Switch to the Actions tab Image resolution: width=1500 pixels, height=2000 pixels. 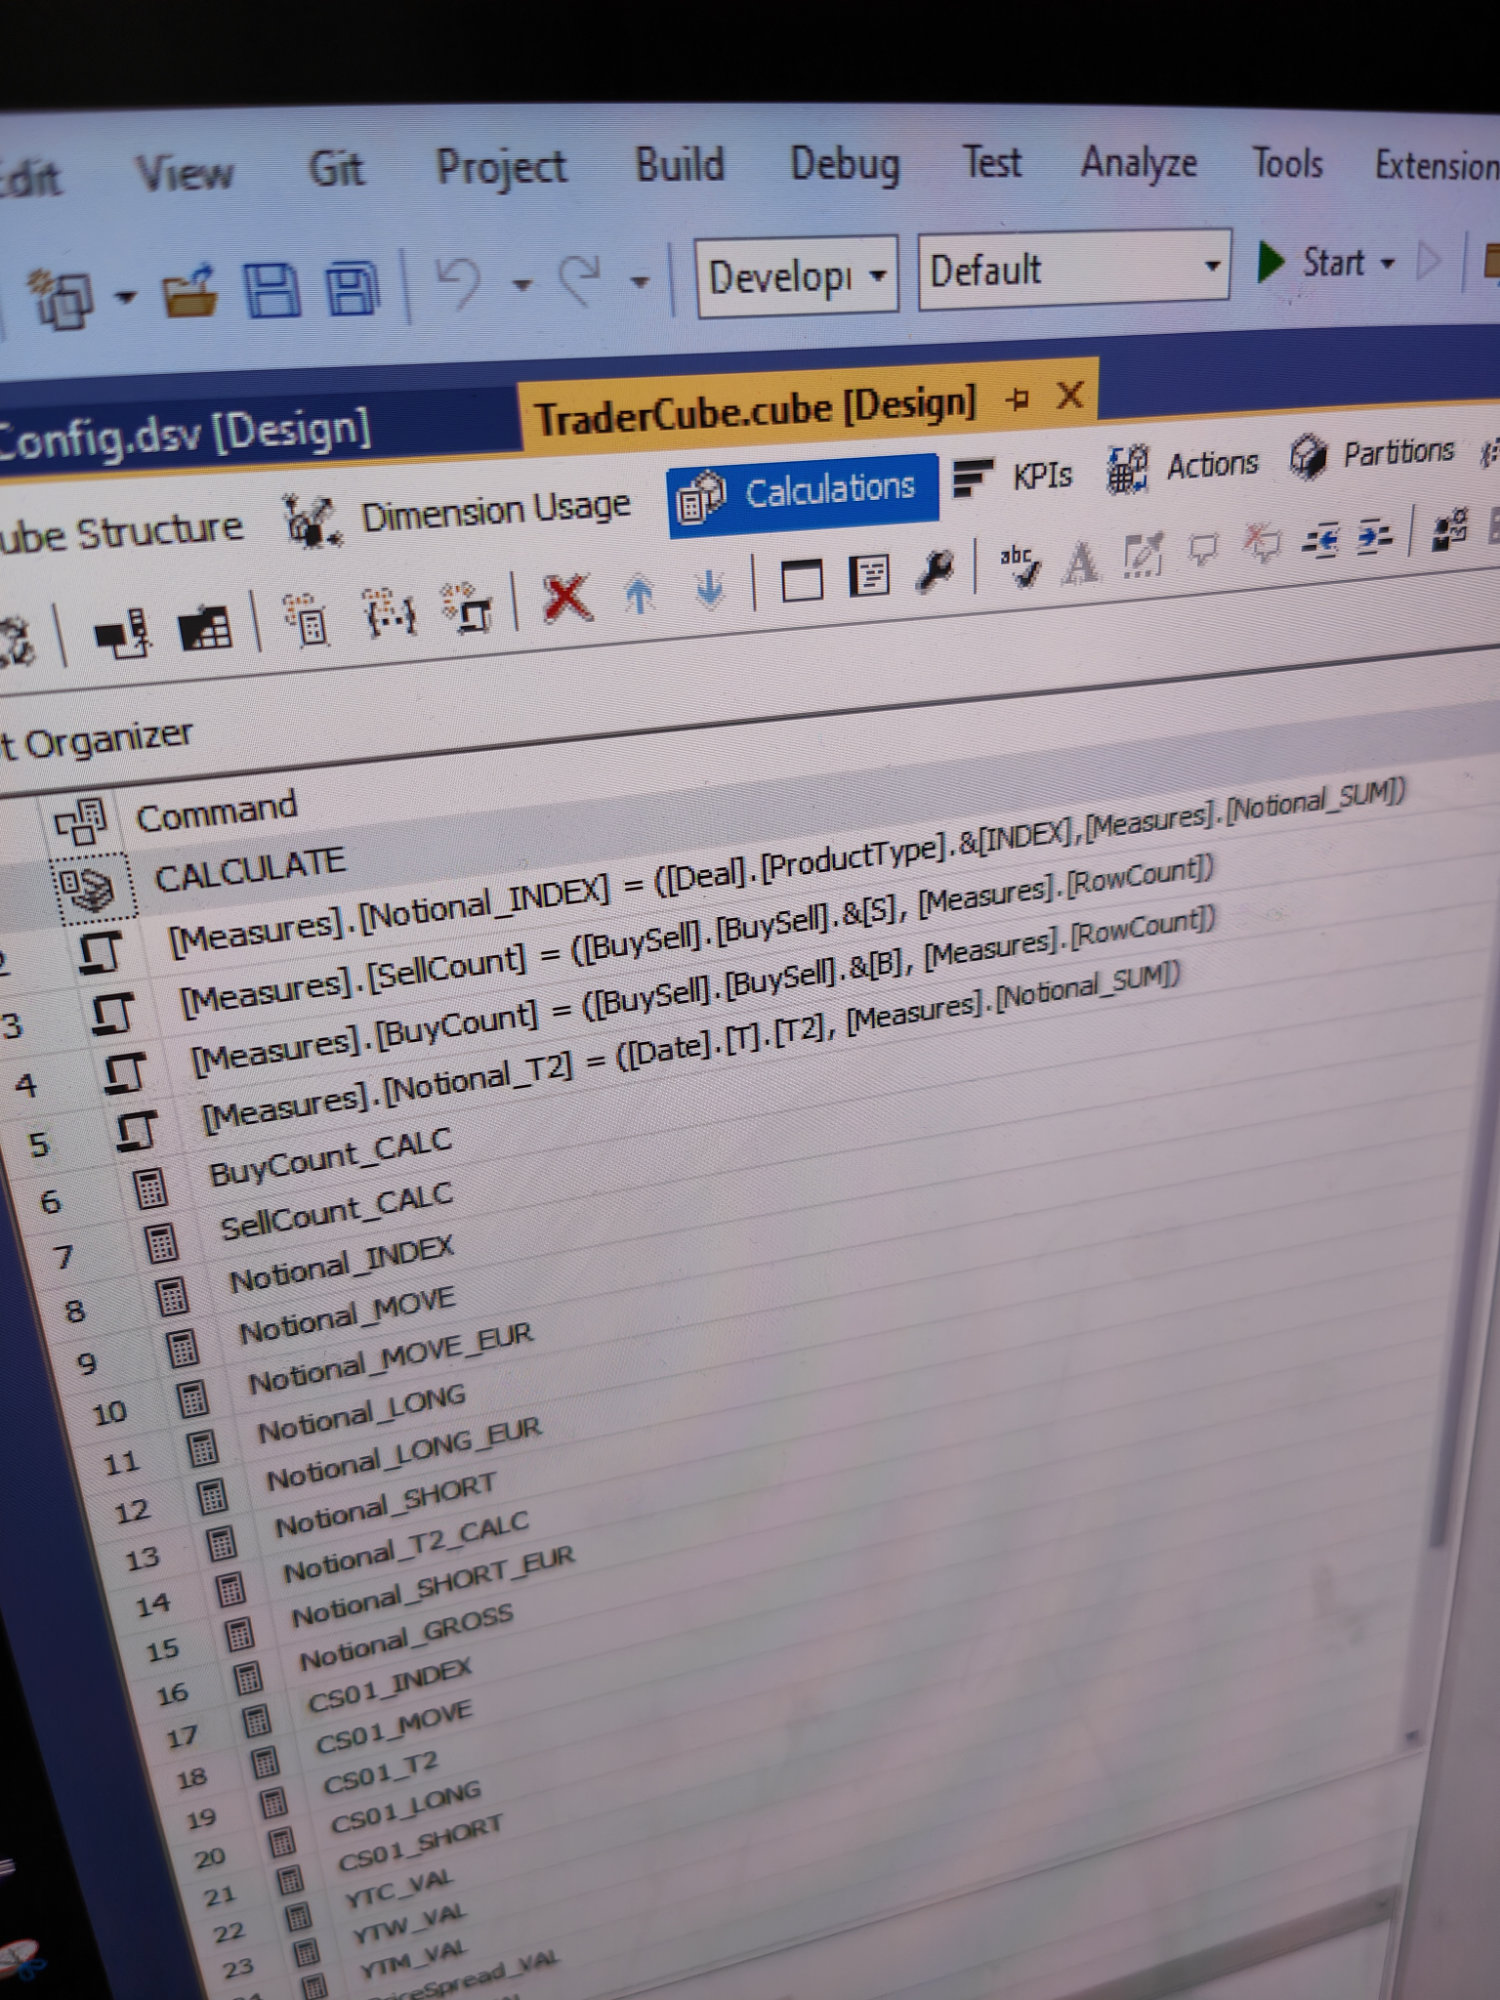[1183, 466]
